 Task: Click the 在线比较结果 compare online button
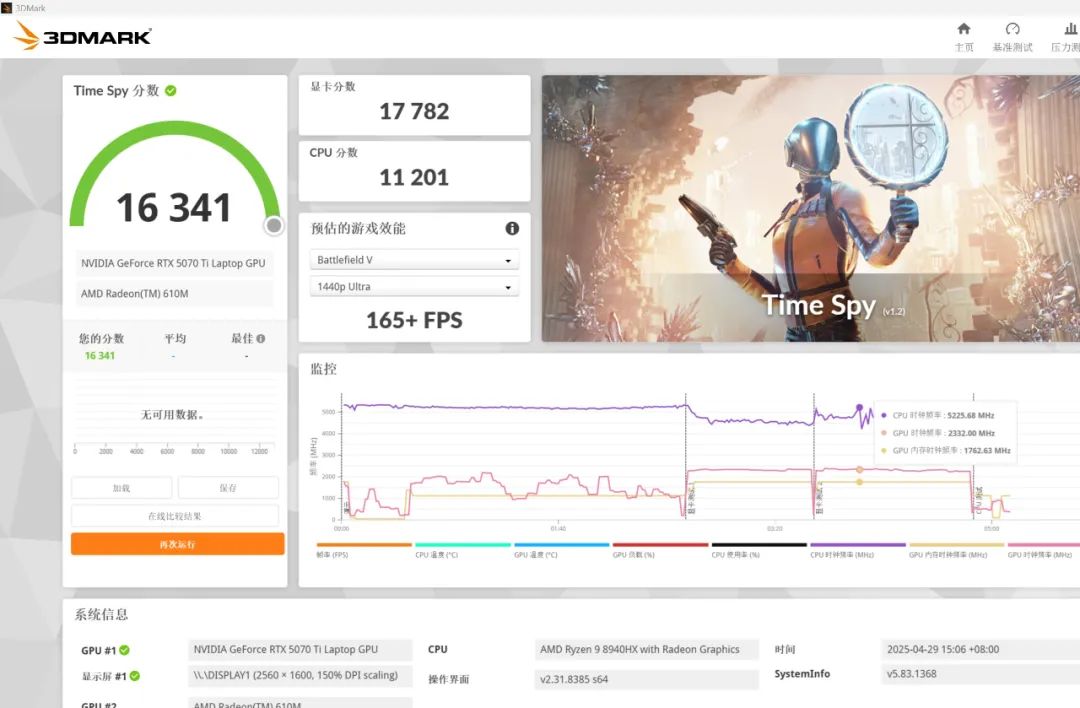pos(175,516)
